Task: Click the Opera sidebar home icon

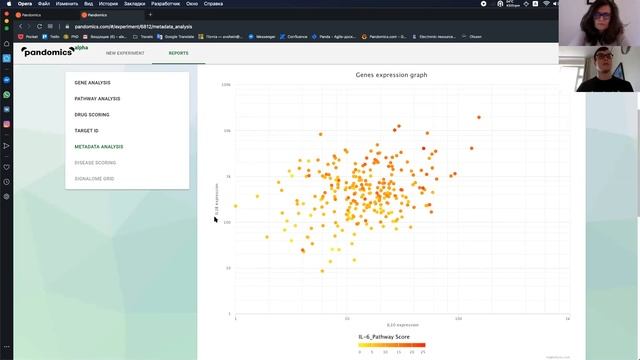Action: [7, 43]
